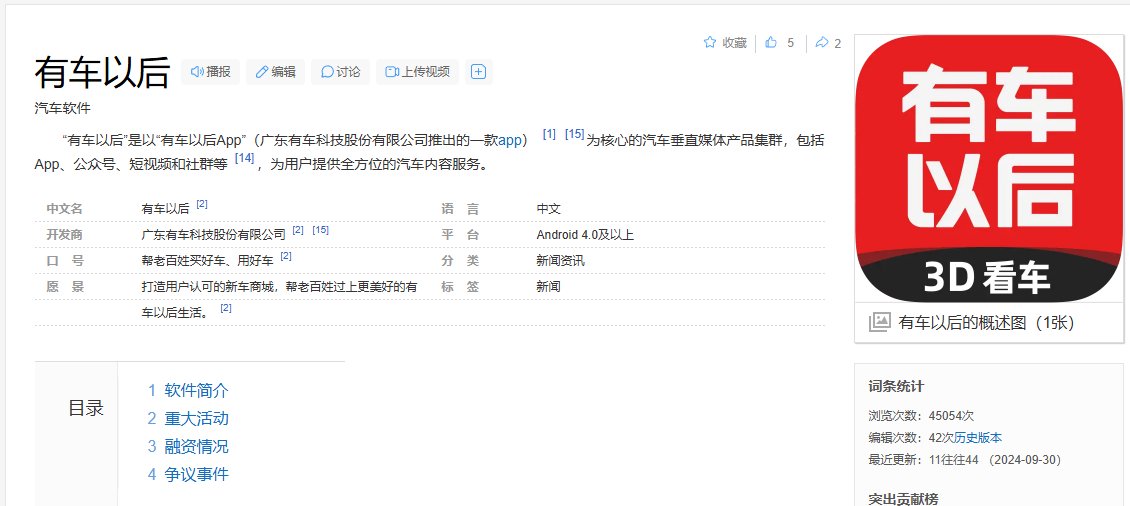Click the 最近更新 date text
Image resolution: width=1130 pixels, height=506 pixels.
click(x=965, y=460)
